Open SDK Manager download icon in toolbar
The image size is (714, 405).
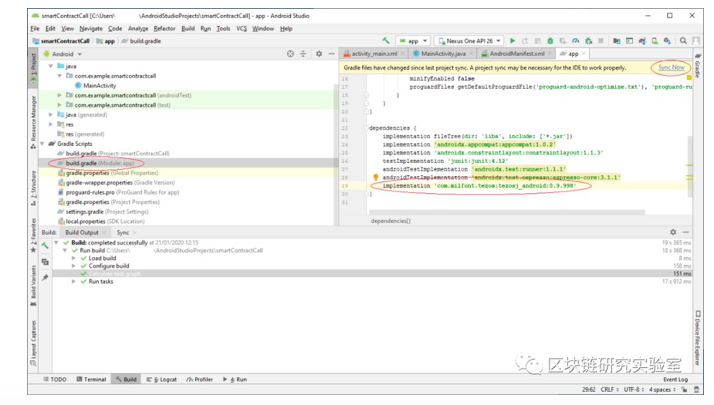pos(667,41)
